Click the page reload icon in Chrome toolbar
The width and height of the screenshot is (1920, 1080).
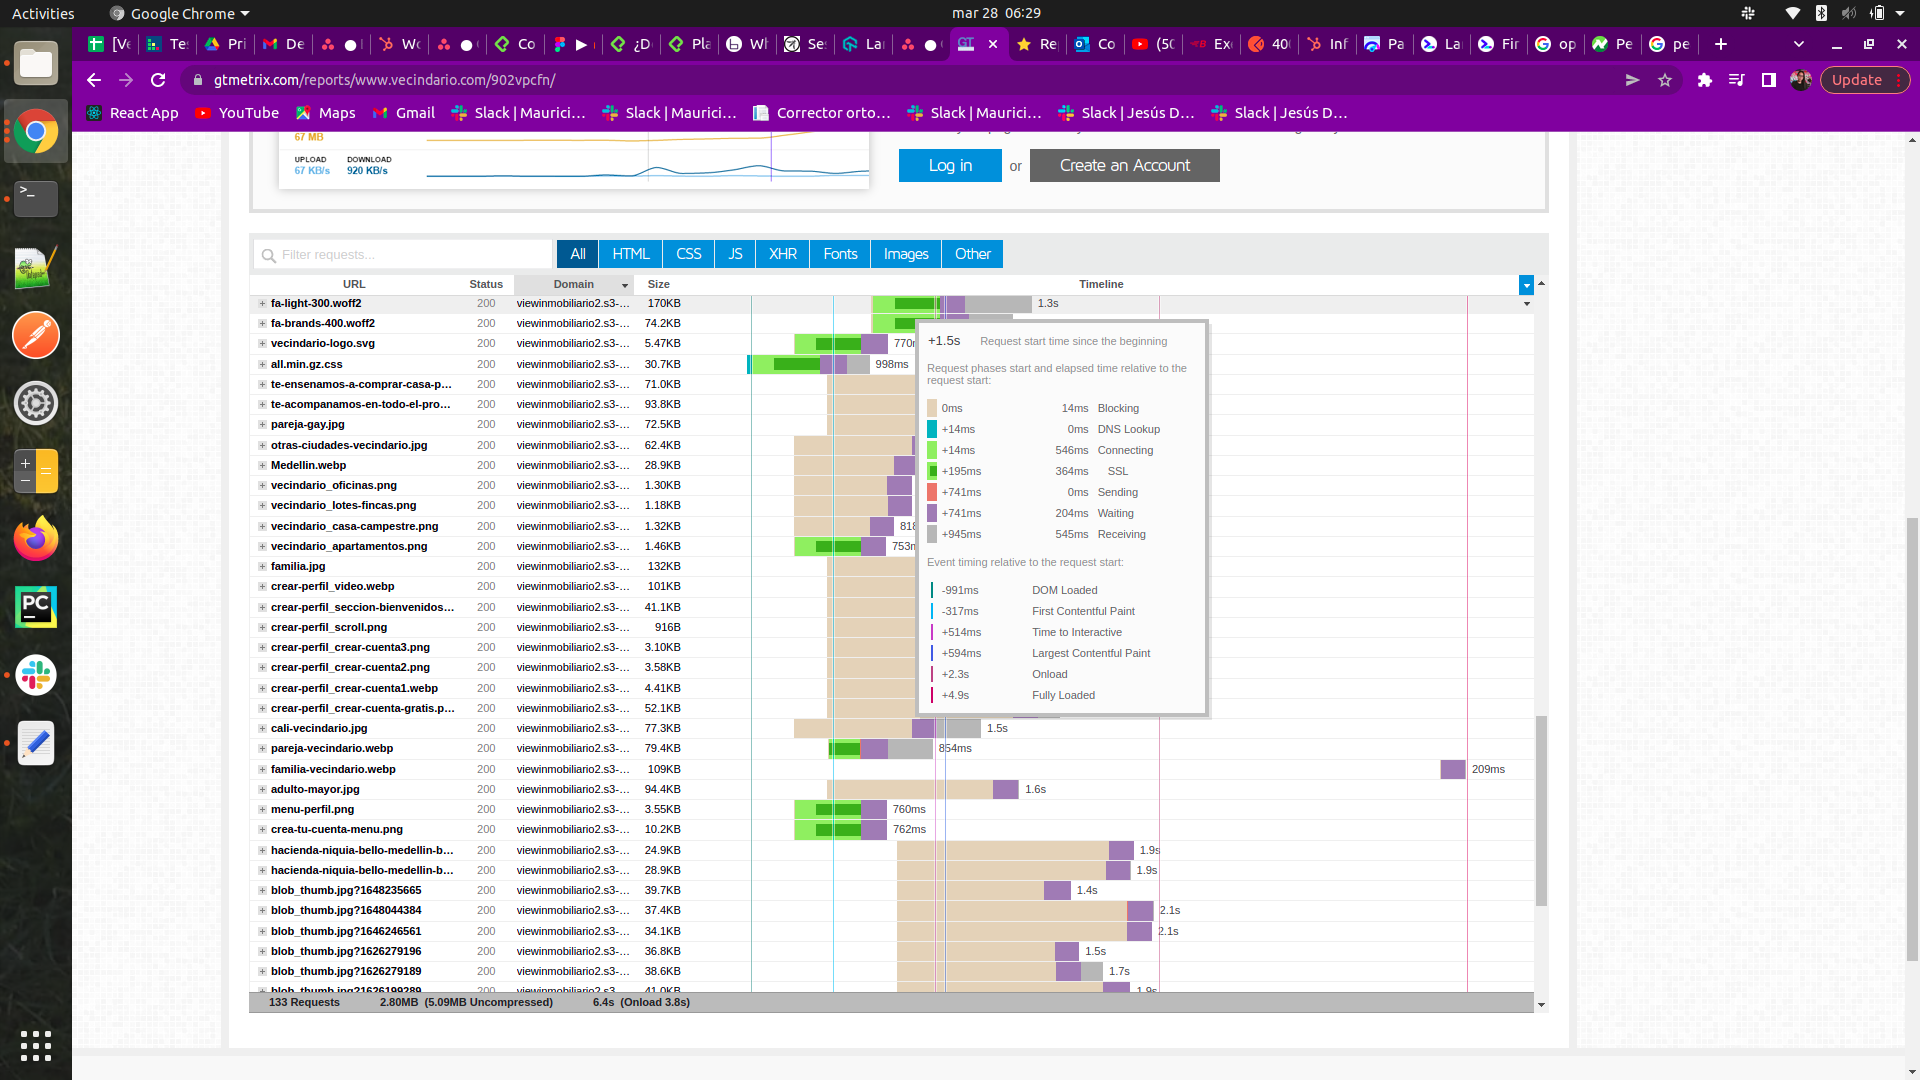point(158,80)
